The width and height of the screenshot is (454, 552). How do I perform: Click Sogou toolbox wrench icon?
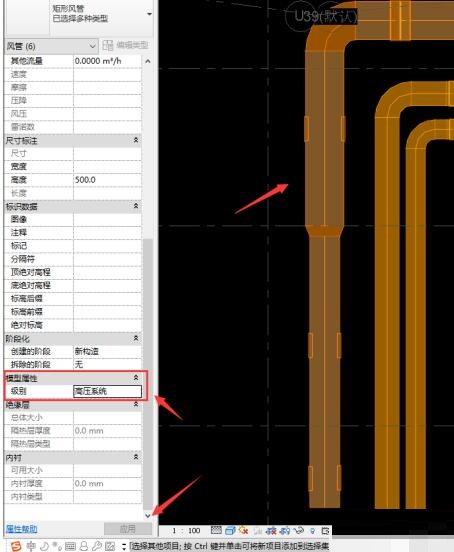pos(97,546)
